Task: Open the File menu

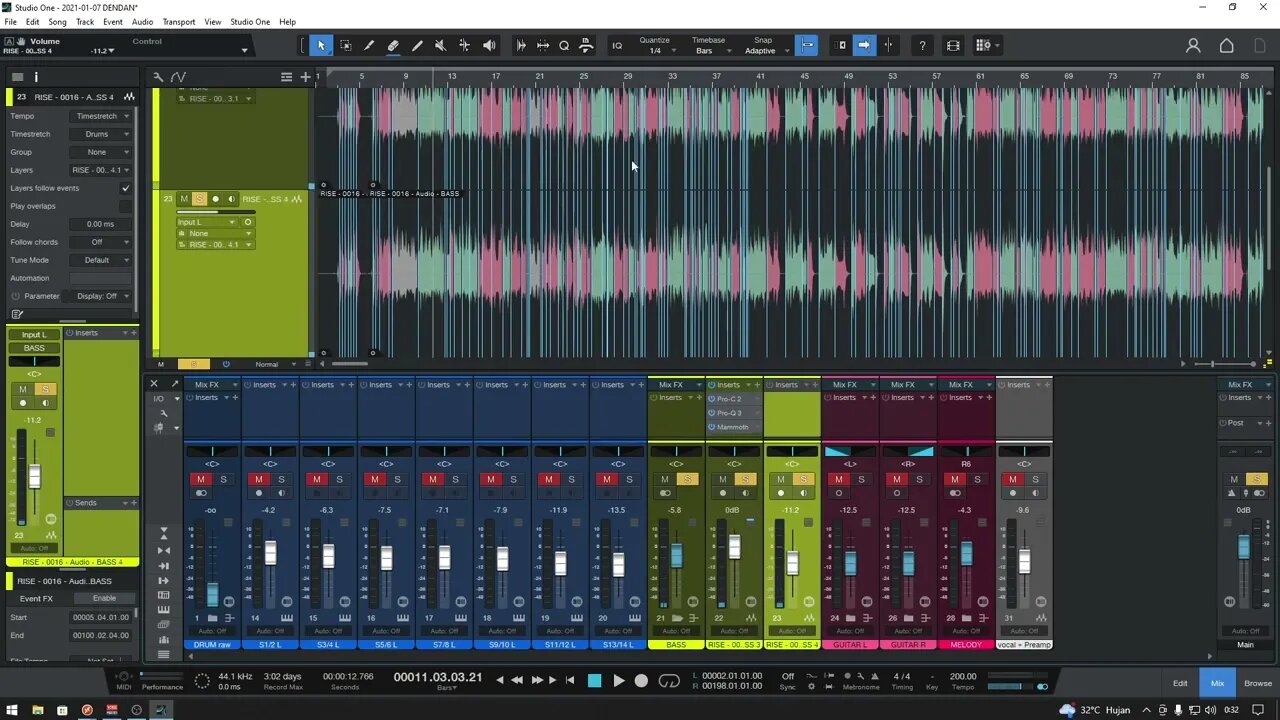Action: (x=10, y=22)
